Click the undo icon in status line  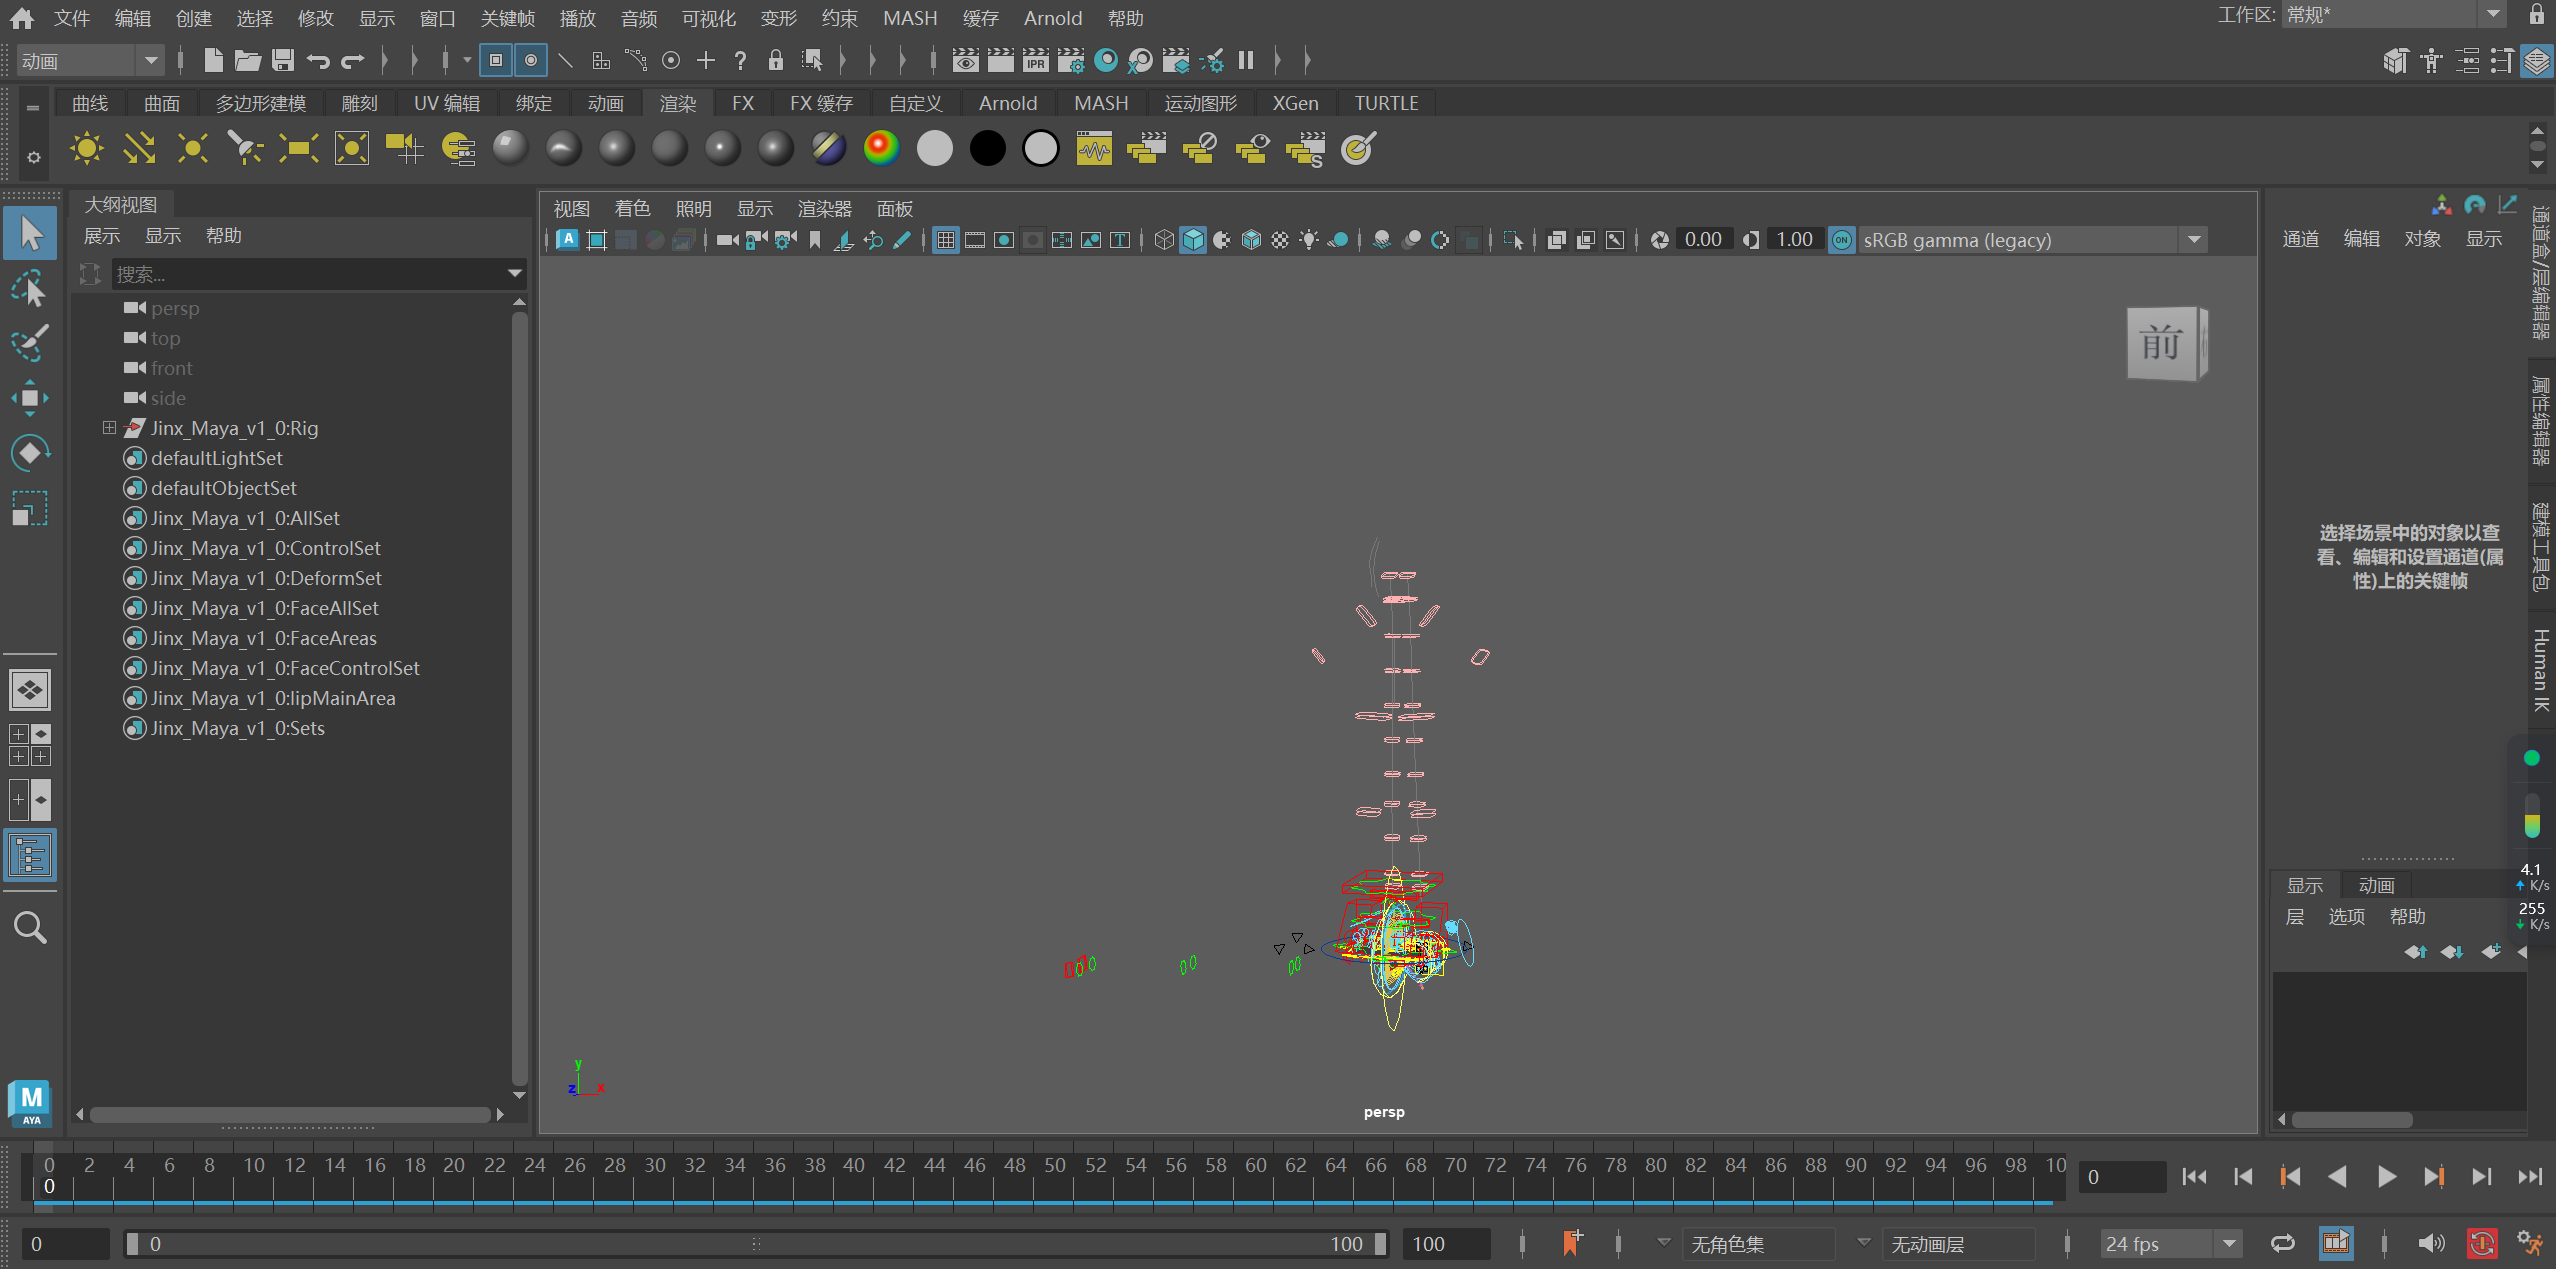(x=318, y=61)
